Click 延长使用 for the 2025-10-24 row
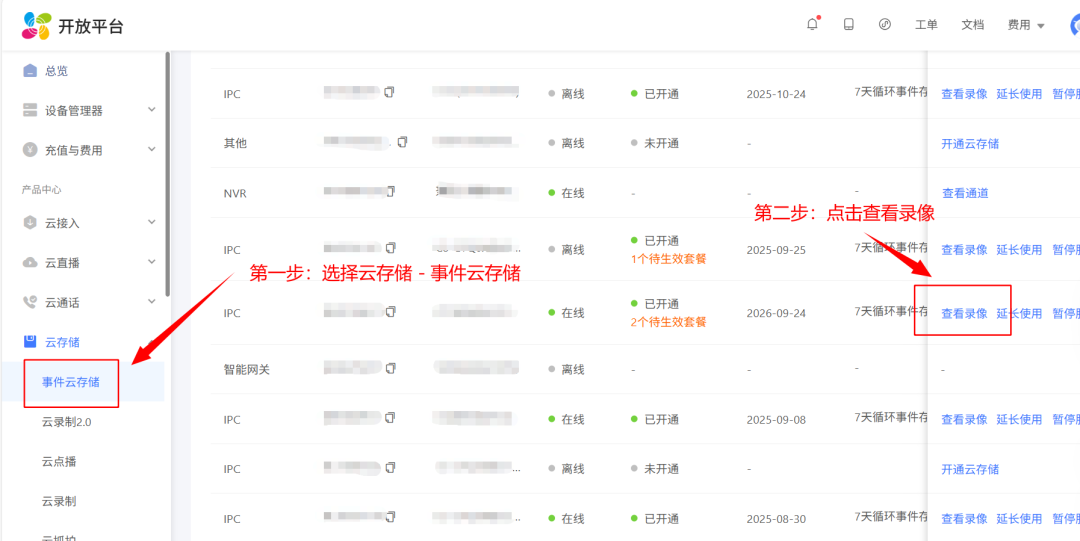Screen dimensions: 1080x541 coord(1019,94)
